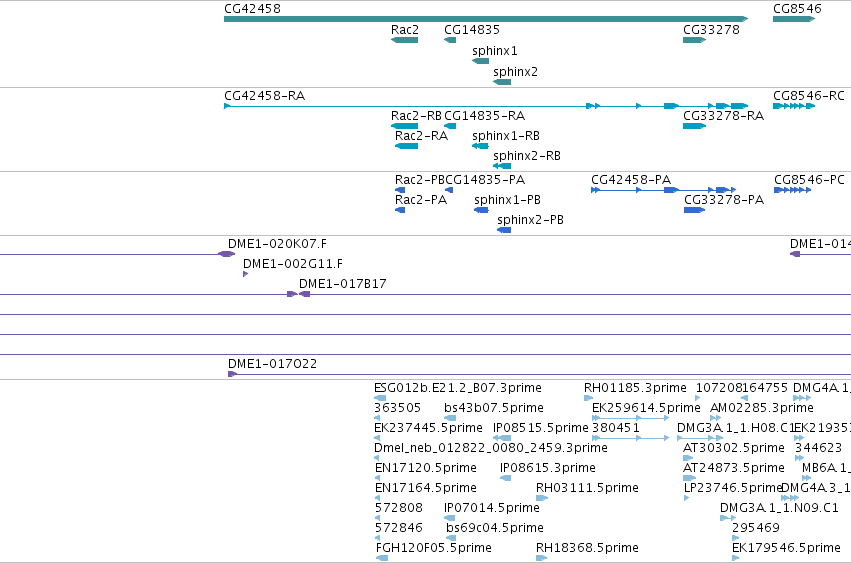Viewport: 851px width, 563px height.
Task: Click EST label IP08515.5prime
Action: 541,428
